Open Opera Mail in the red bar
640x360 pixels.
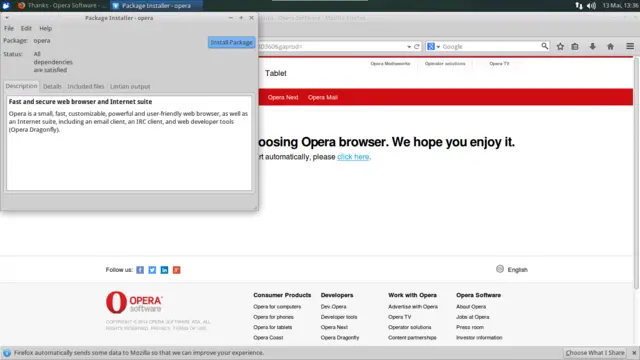coord(322,98)
